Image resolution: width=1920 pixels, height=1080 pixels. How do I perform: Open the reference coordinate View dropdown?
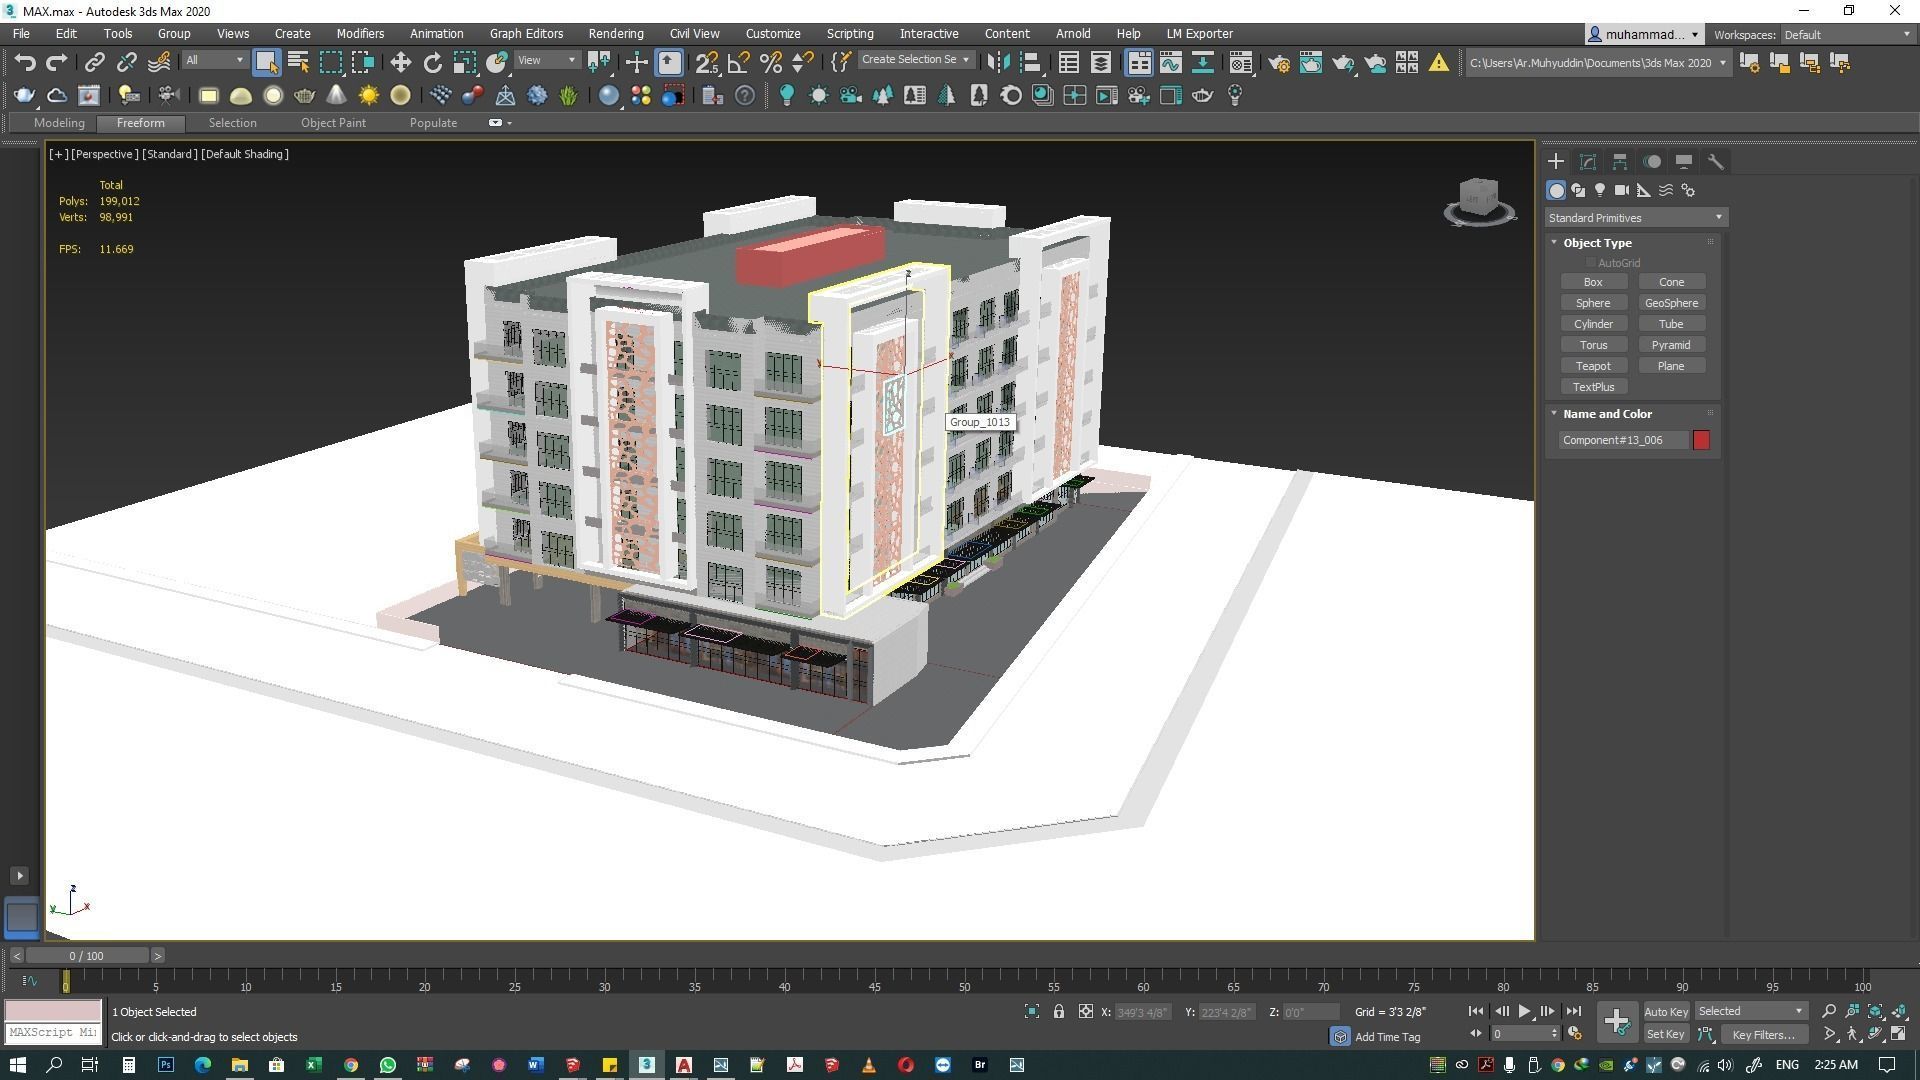point(546,61)
